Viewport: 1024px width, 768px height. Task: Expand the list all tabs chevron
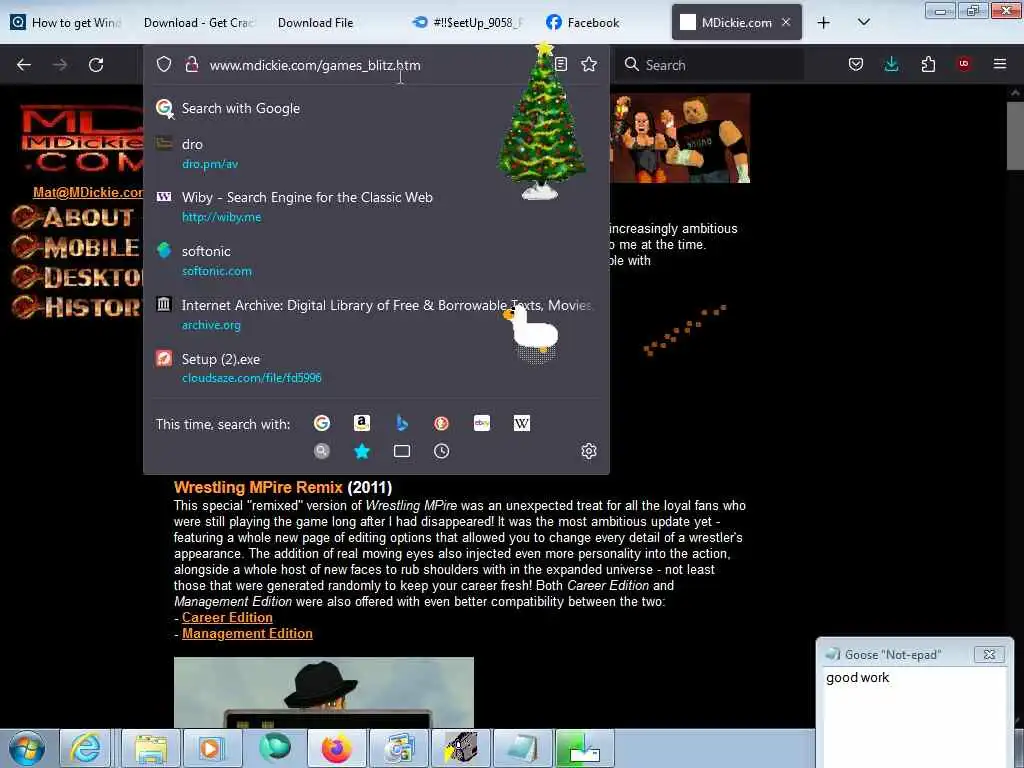863,23
